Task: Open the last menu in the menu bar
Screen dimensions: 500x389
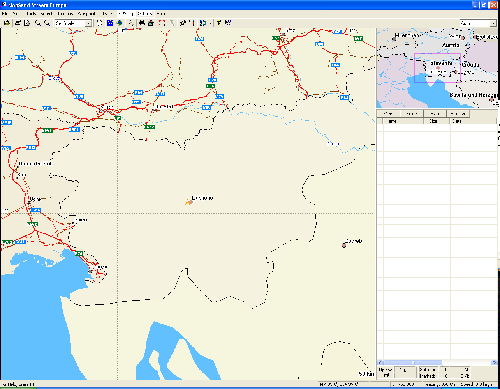Action: click(161, 14)
